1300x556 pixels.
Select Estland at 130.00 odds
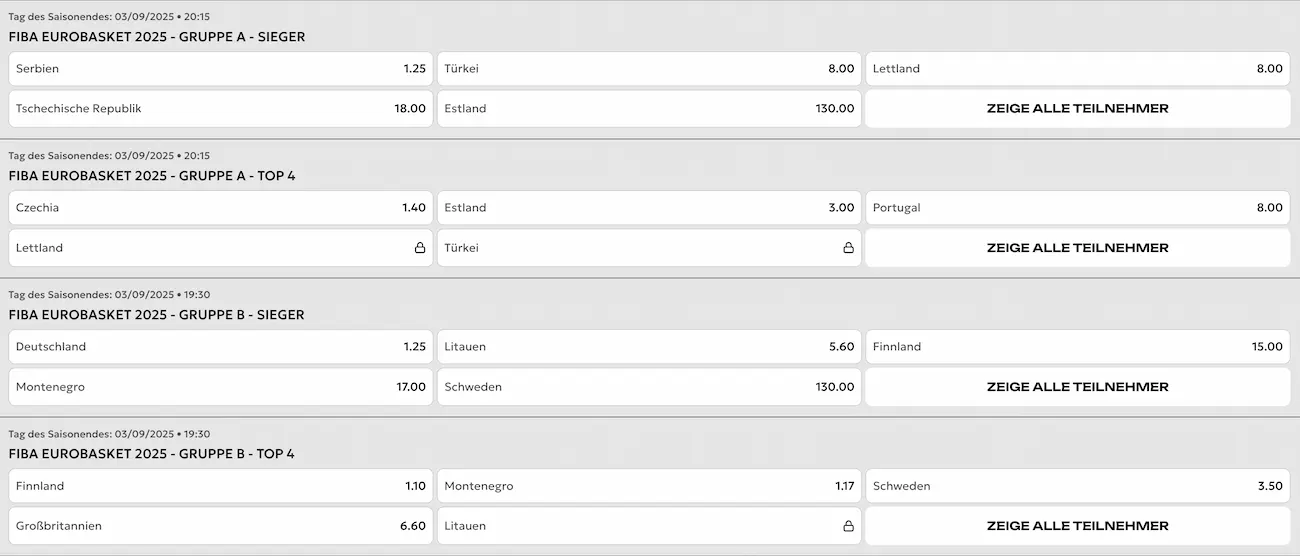[x=649, y=109]
